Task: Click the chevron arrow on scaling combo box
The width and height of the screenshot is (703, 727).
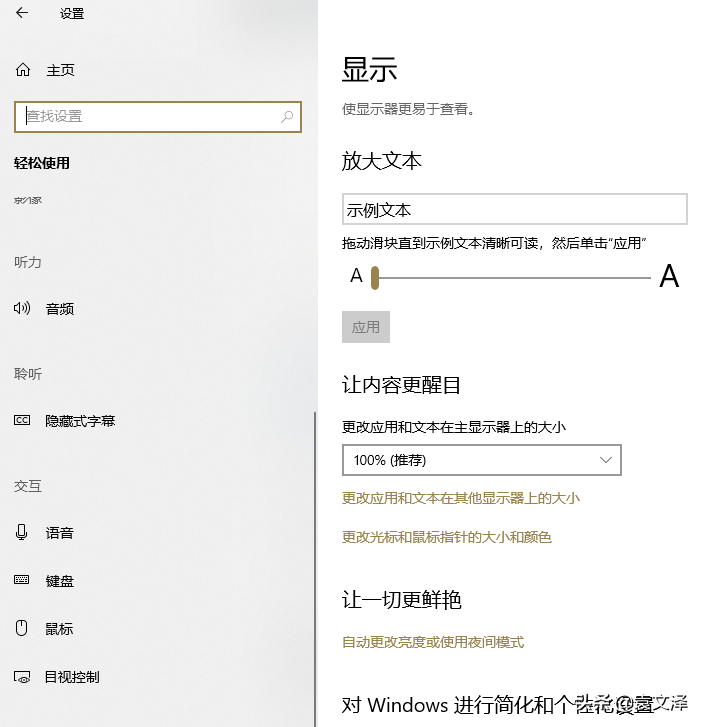Action: (606, 460)
